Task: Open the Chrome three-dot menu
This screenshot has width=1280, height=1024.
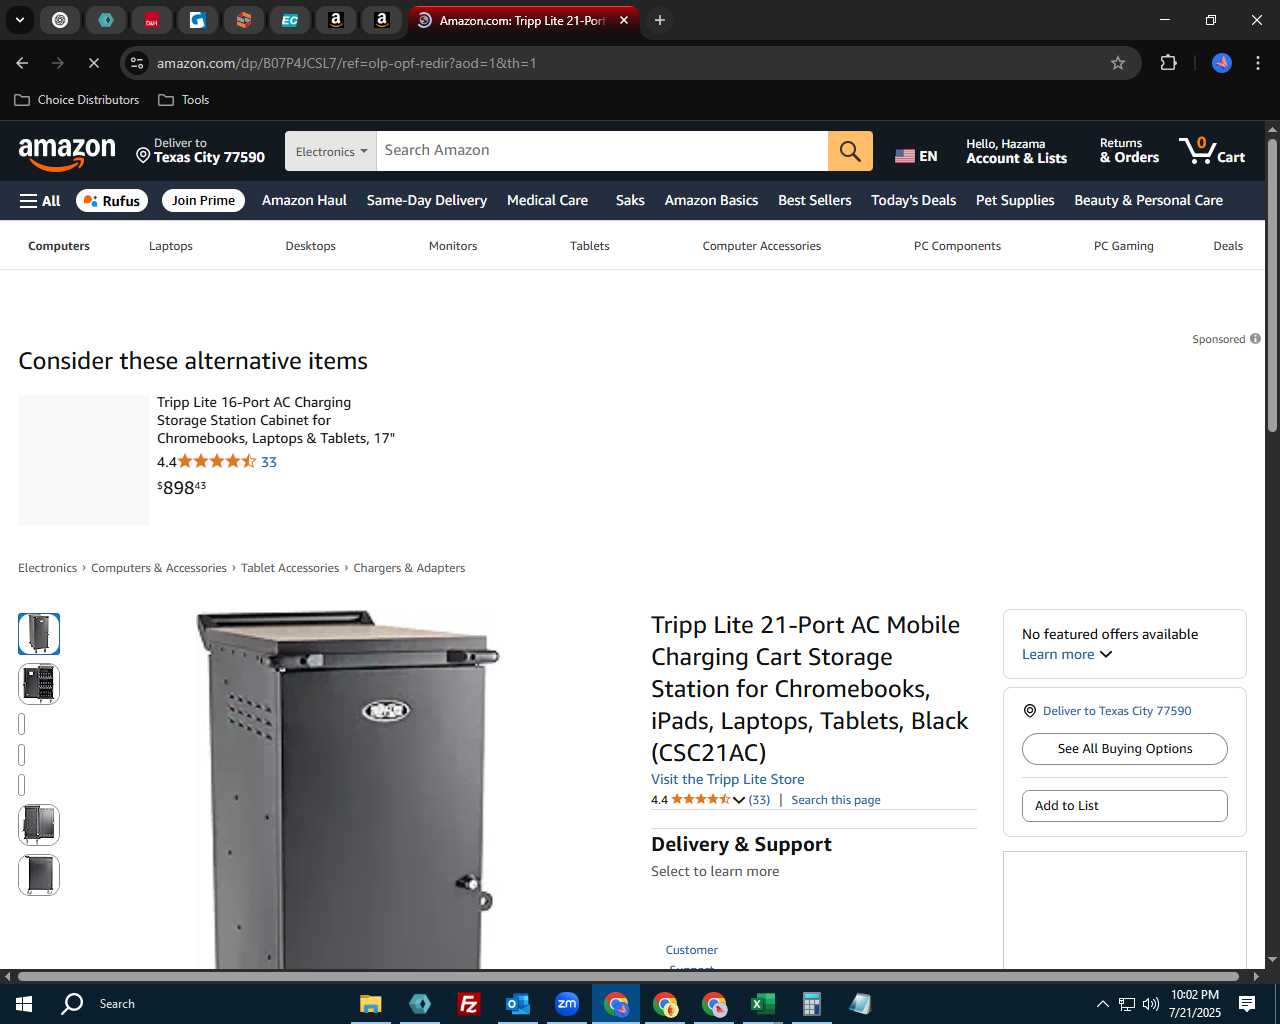Action: (1257, 63)
